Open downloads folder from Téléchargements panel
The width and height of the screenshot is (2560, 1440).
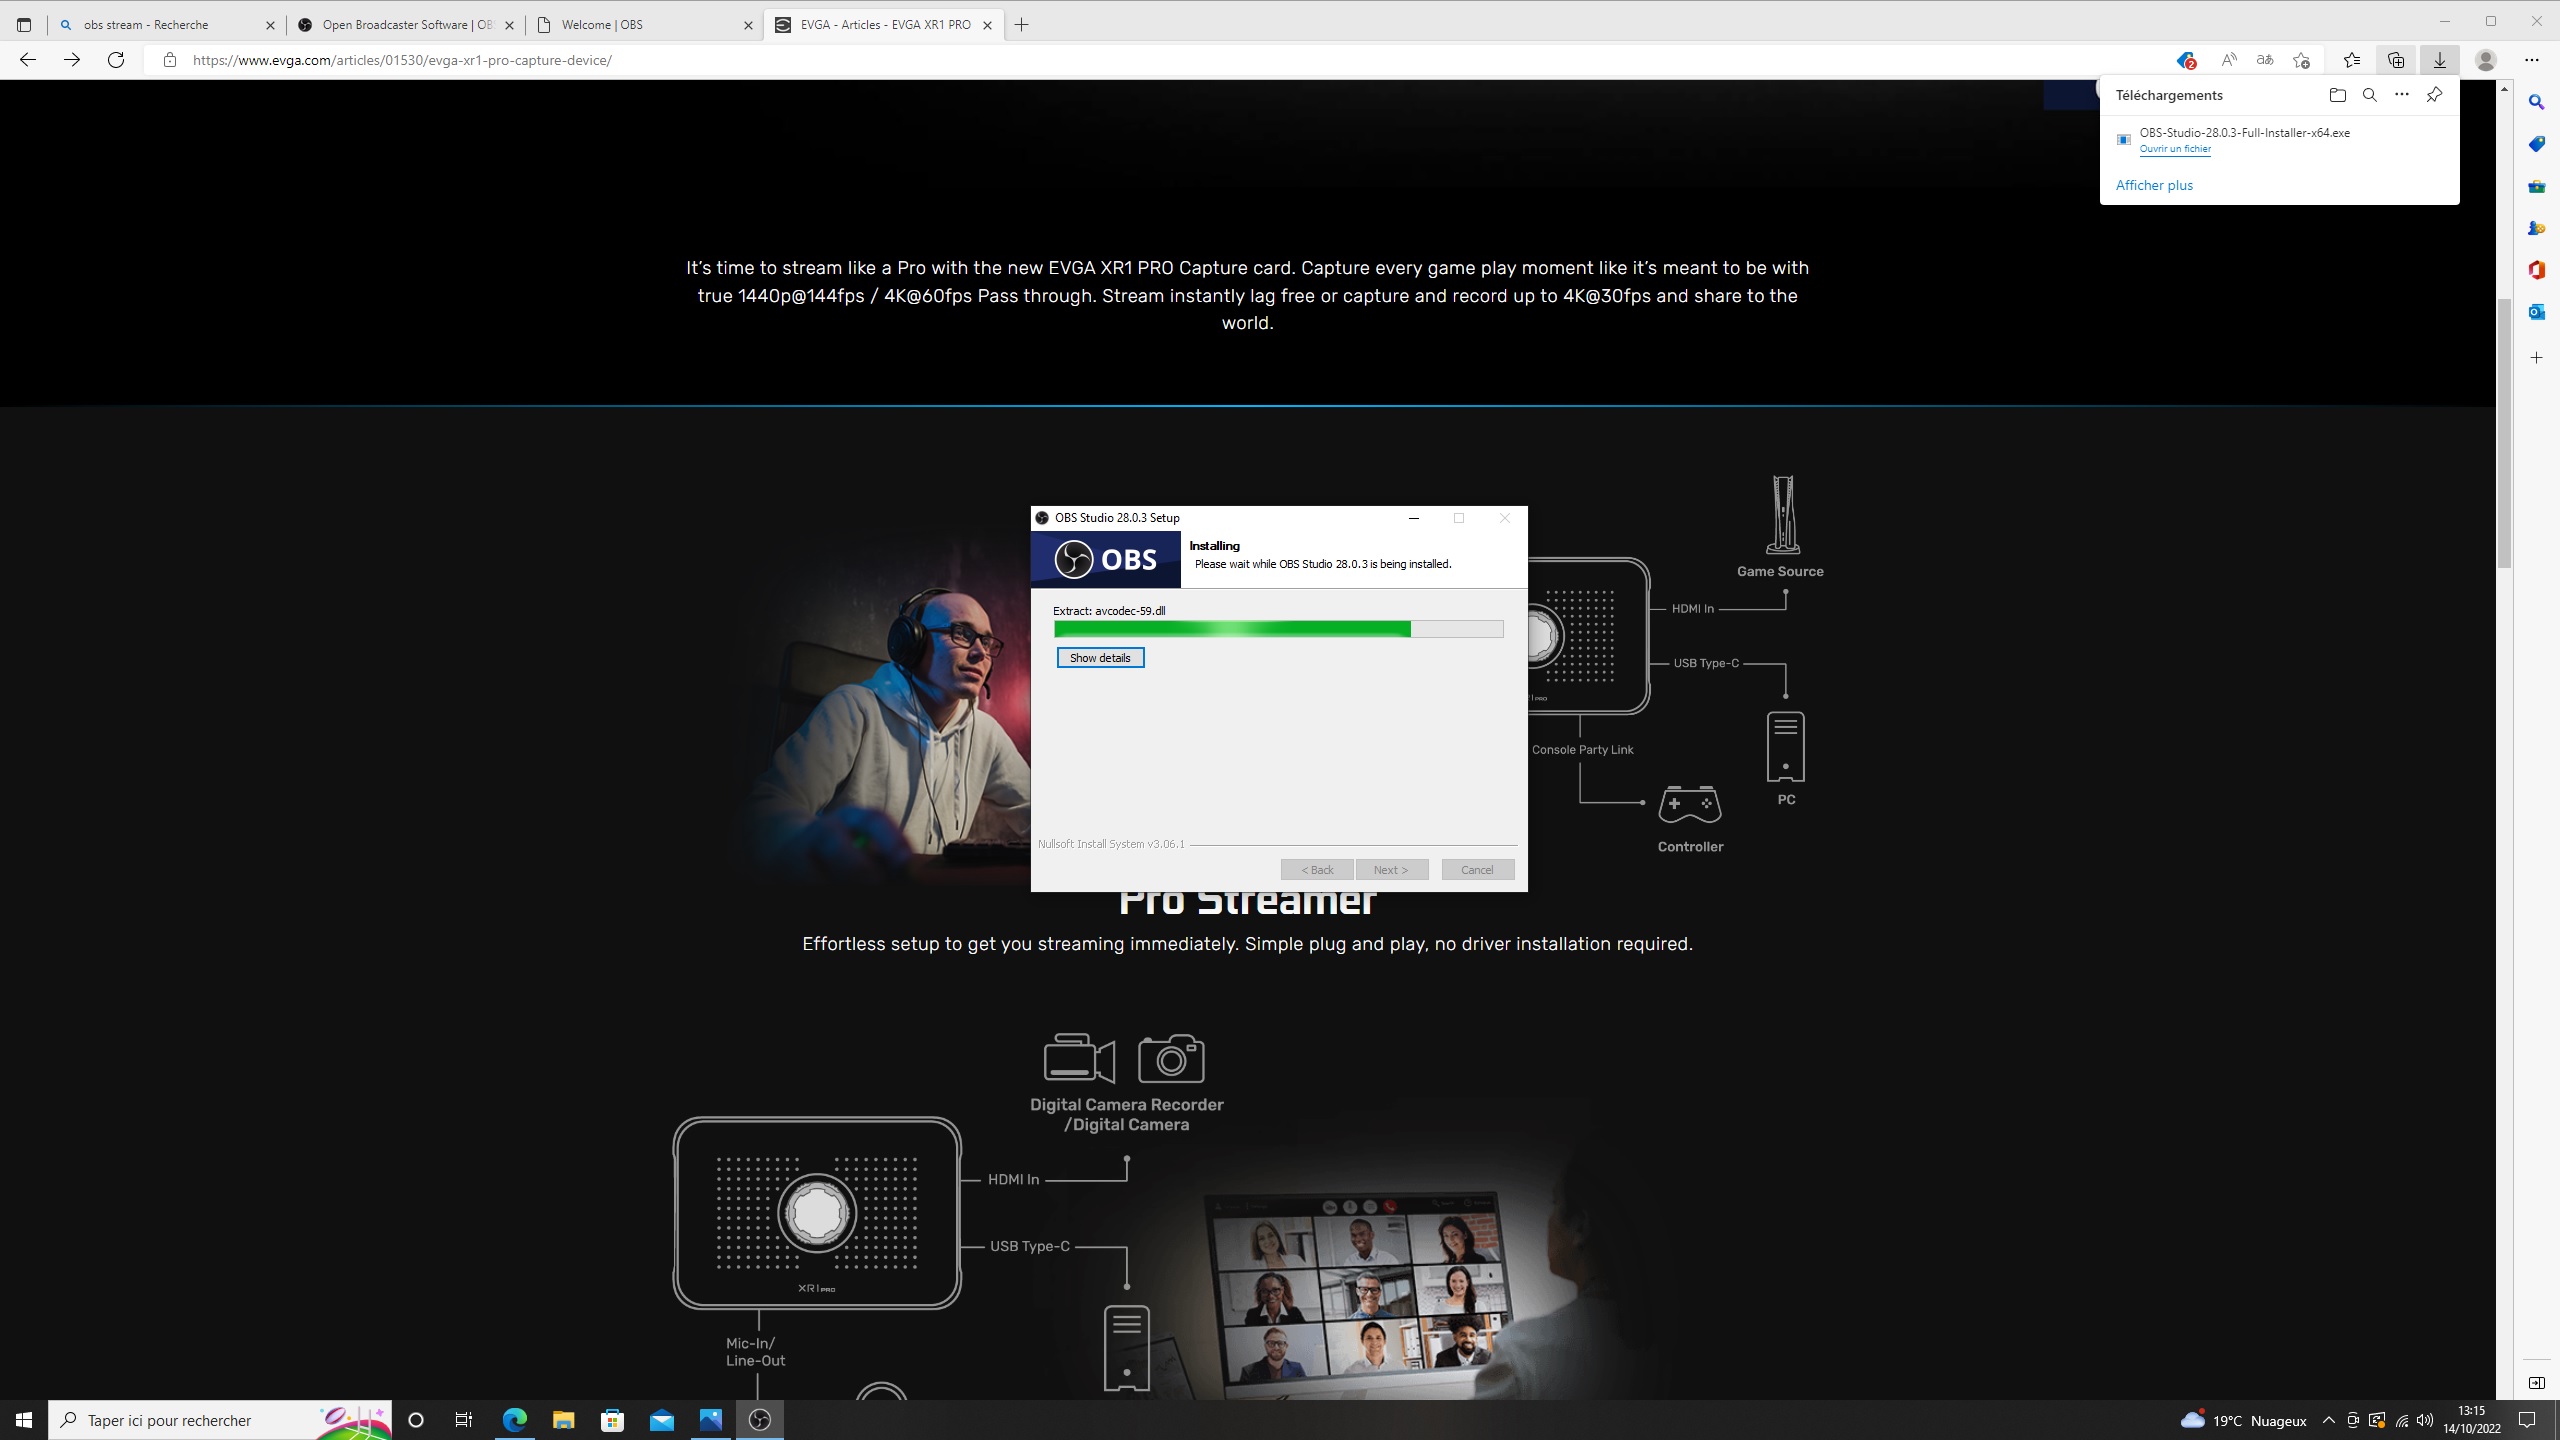[x=2337, y=95]
